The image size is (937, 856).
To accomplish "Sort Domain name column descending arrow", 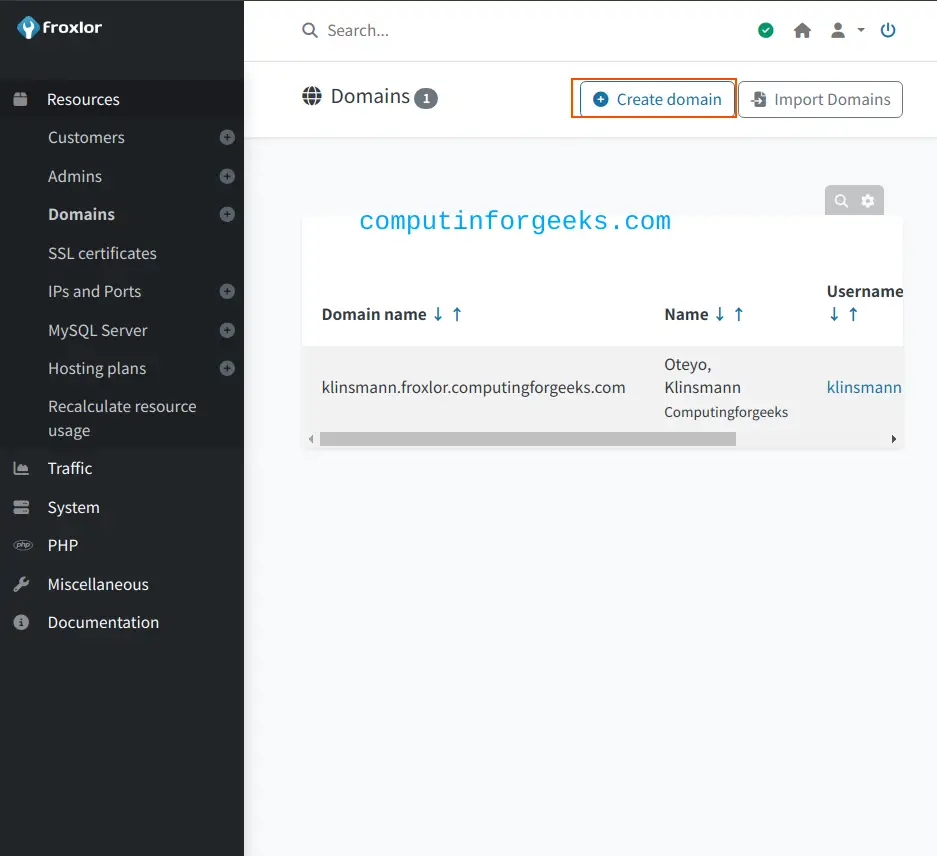I will (438, 314).
